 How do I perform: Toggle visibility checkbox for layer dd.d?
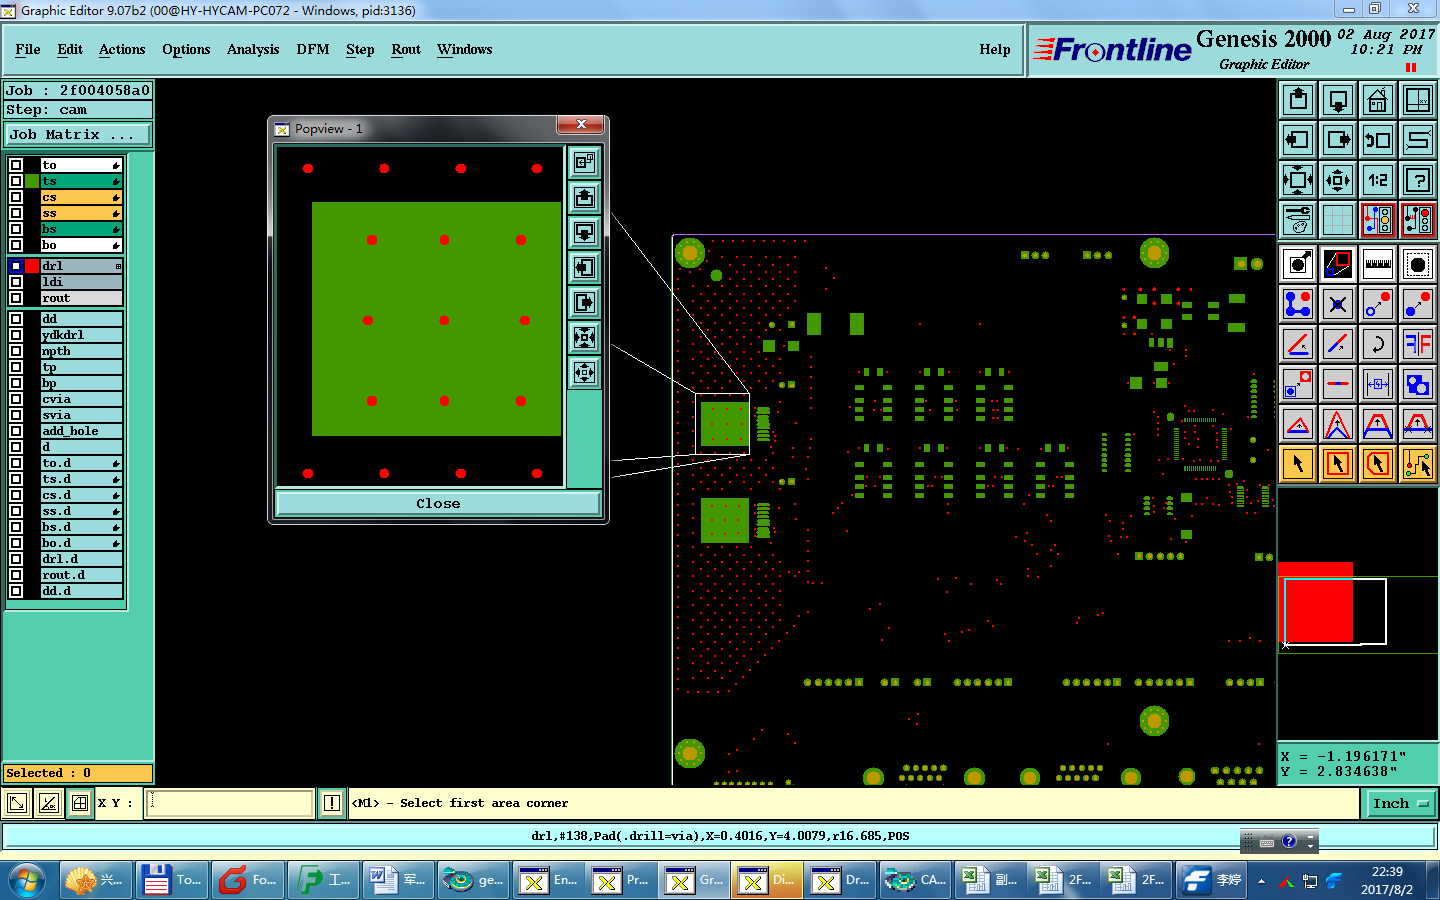click(x=16, y=591)
